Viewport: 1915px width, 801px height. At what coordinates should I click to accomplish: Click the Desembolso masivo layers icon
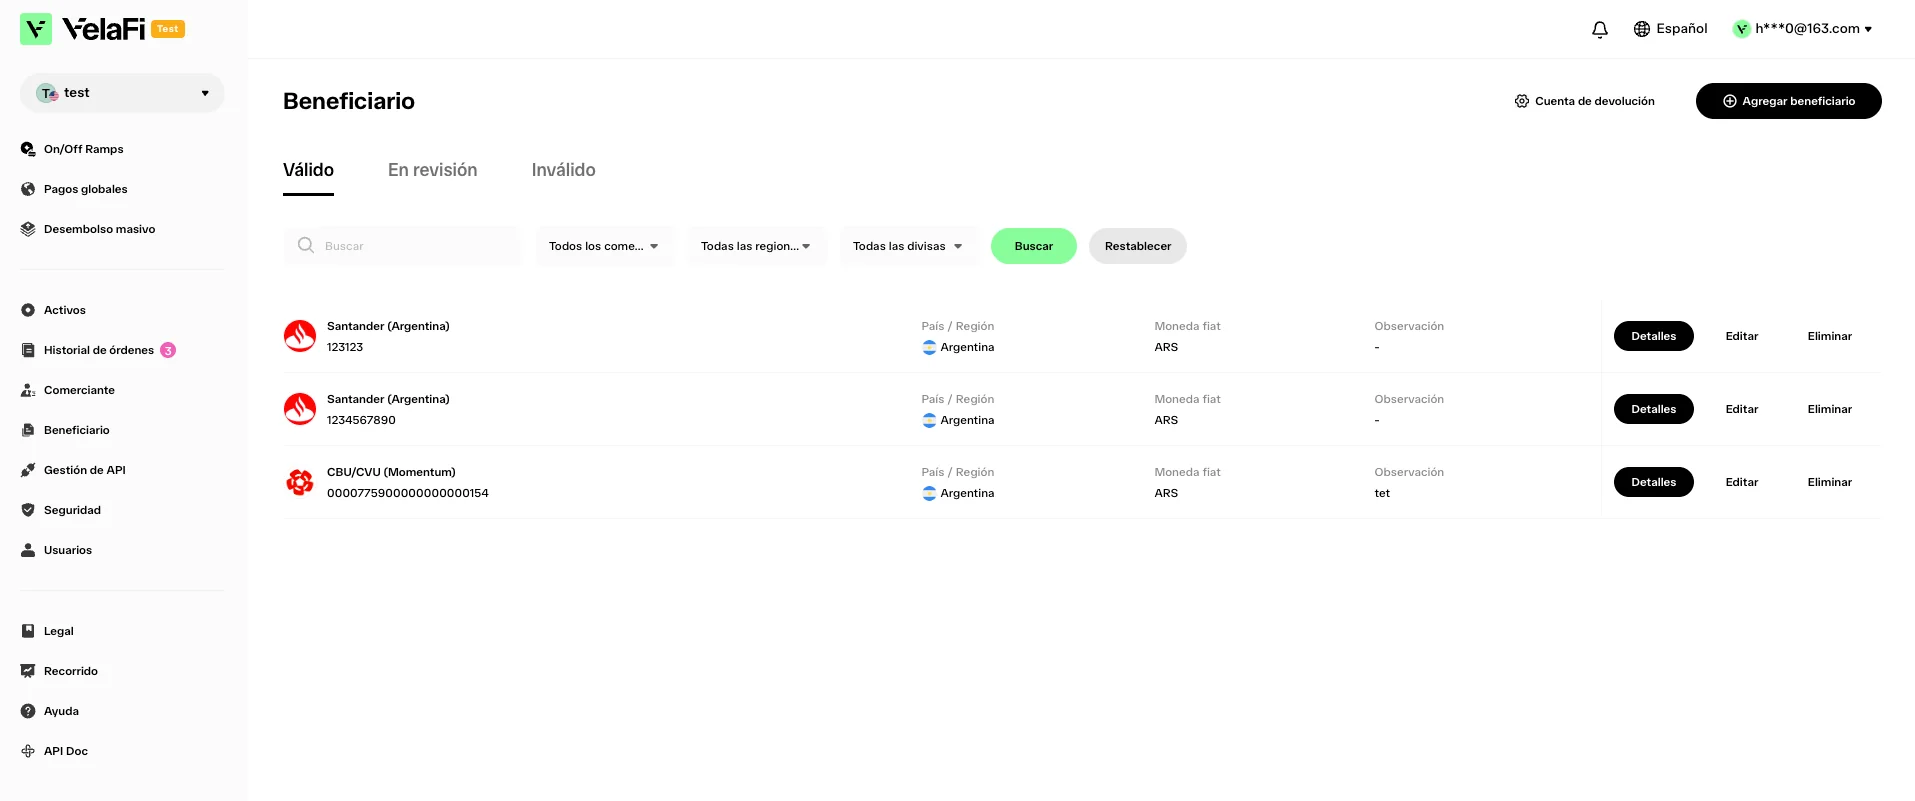[28, 229]
